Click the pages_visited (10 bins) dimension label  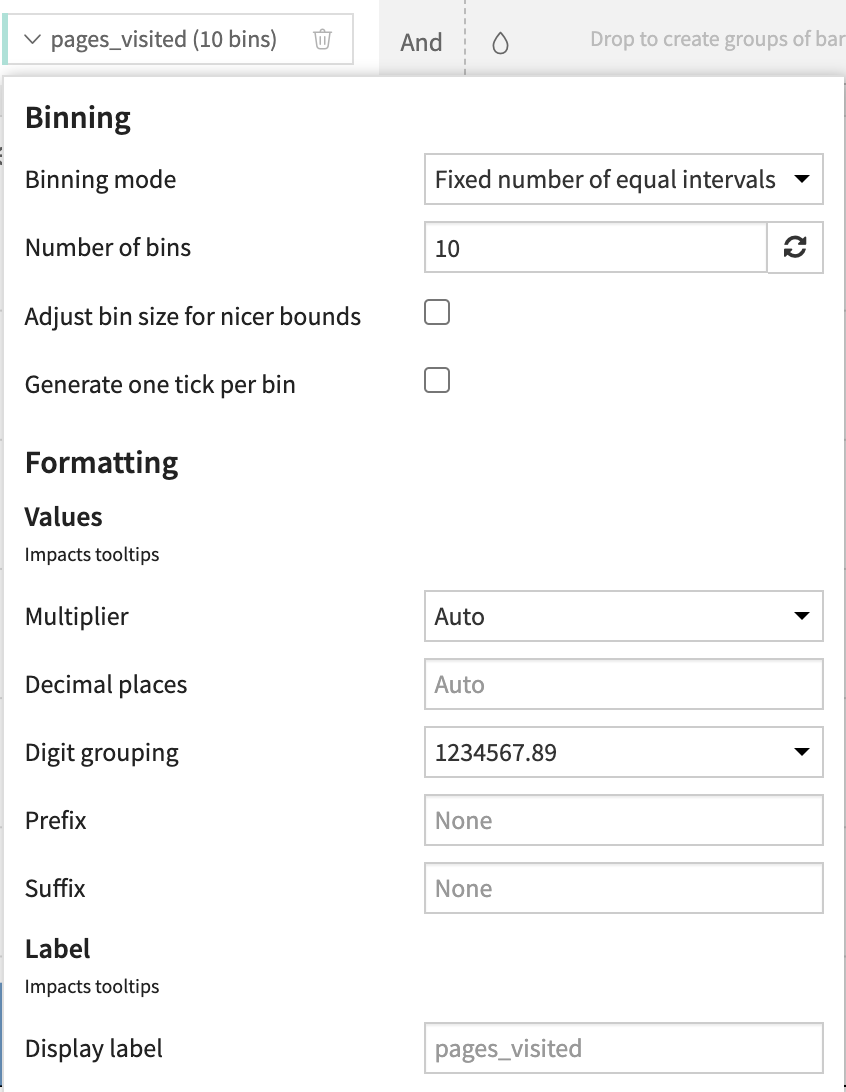pyautogui.click(x=164, y=39)
